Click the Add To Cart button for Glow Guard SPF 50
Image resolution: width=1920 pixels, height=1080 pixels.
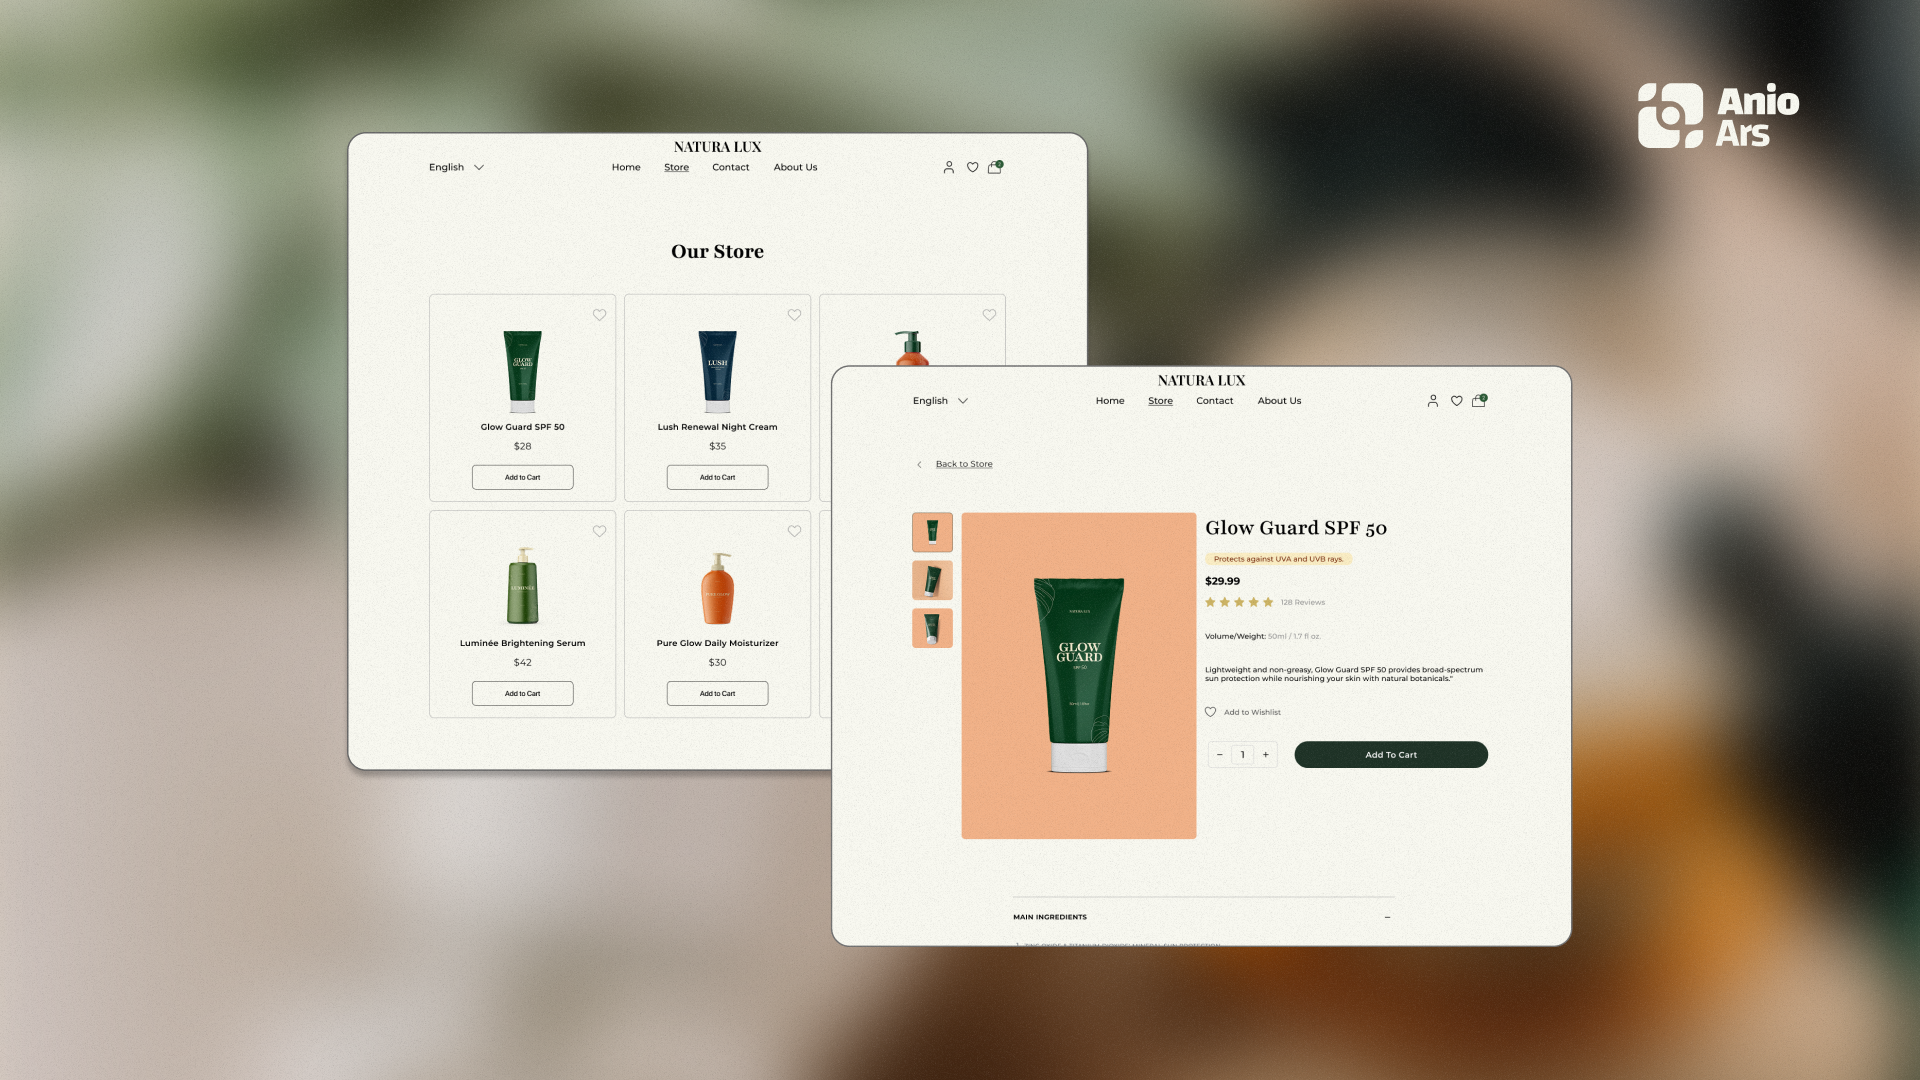[x=1390, y=754]
